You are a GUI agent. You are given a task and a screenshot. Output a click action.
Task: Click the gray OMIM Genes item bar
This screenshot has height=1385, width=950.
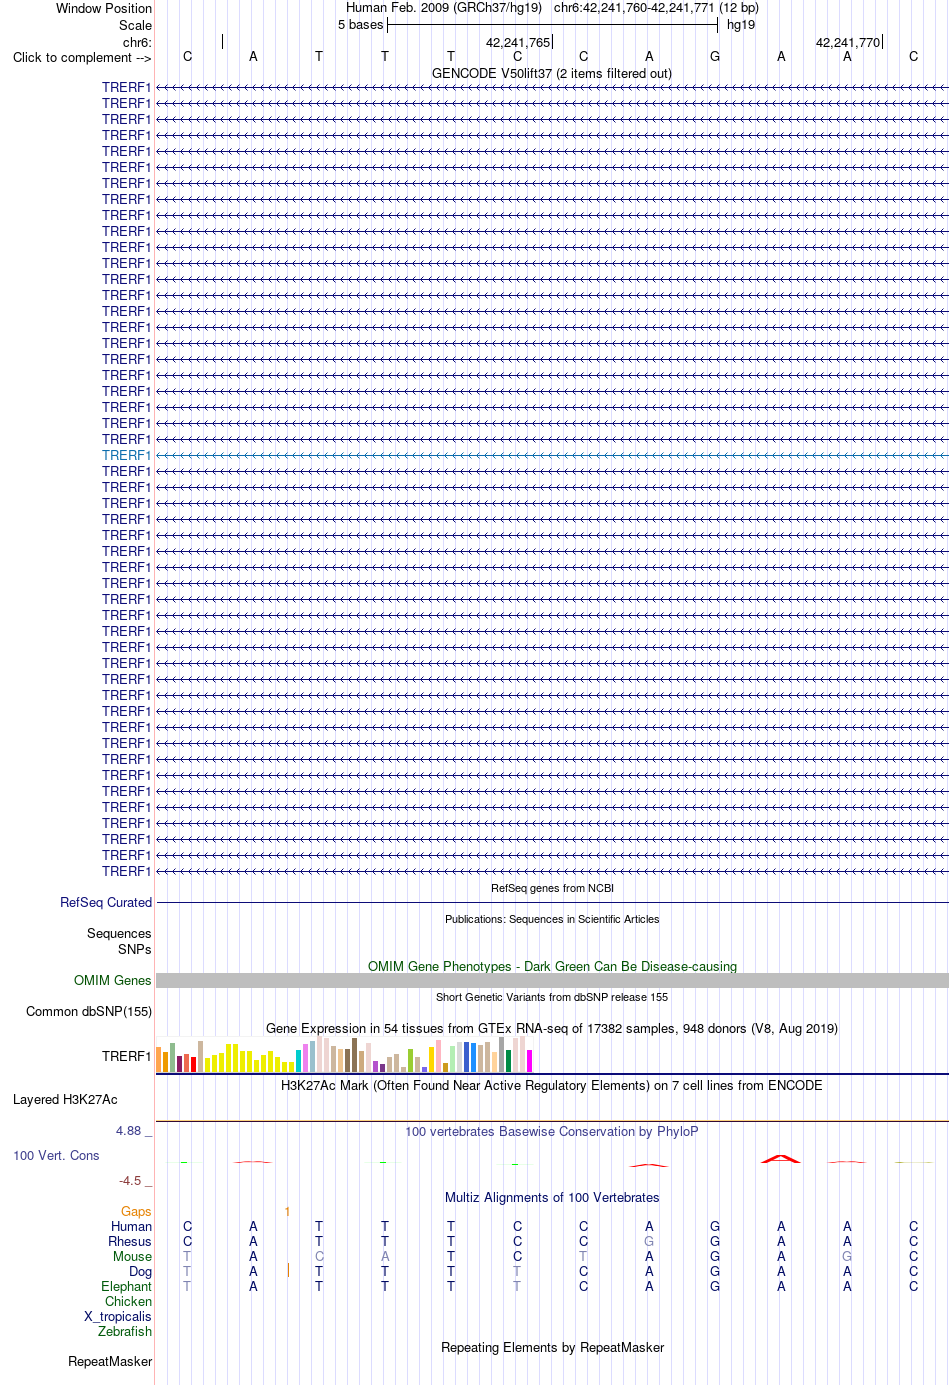pyautogui.click(x=552, y=980)
